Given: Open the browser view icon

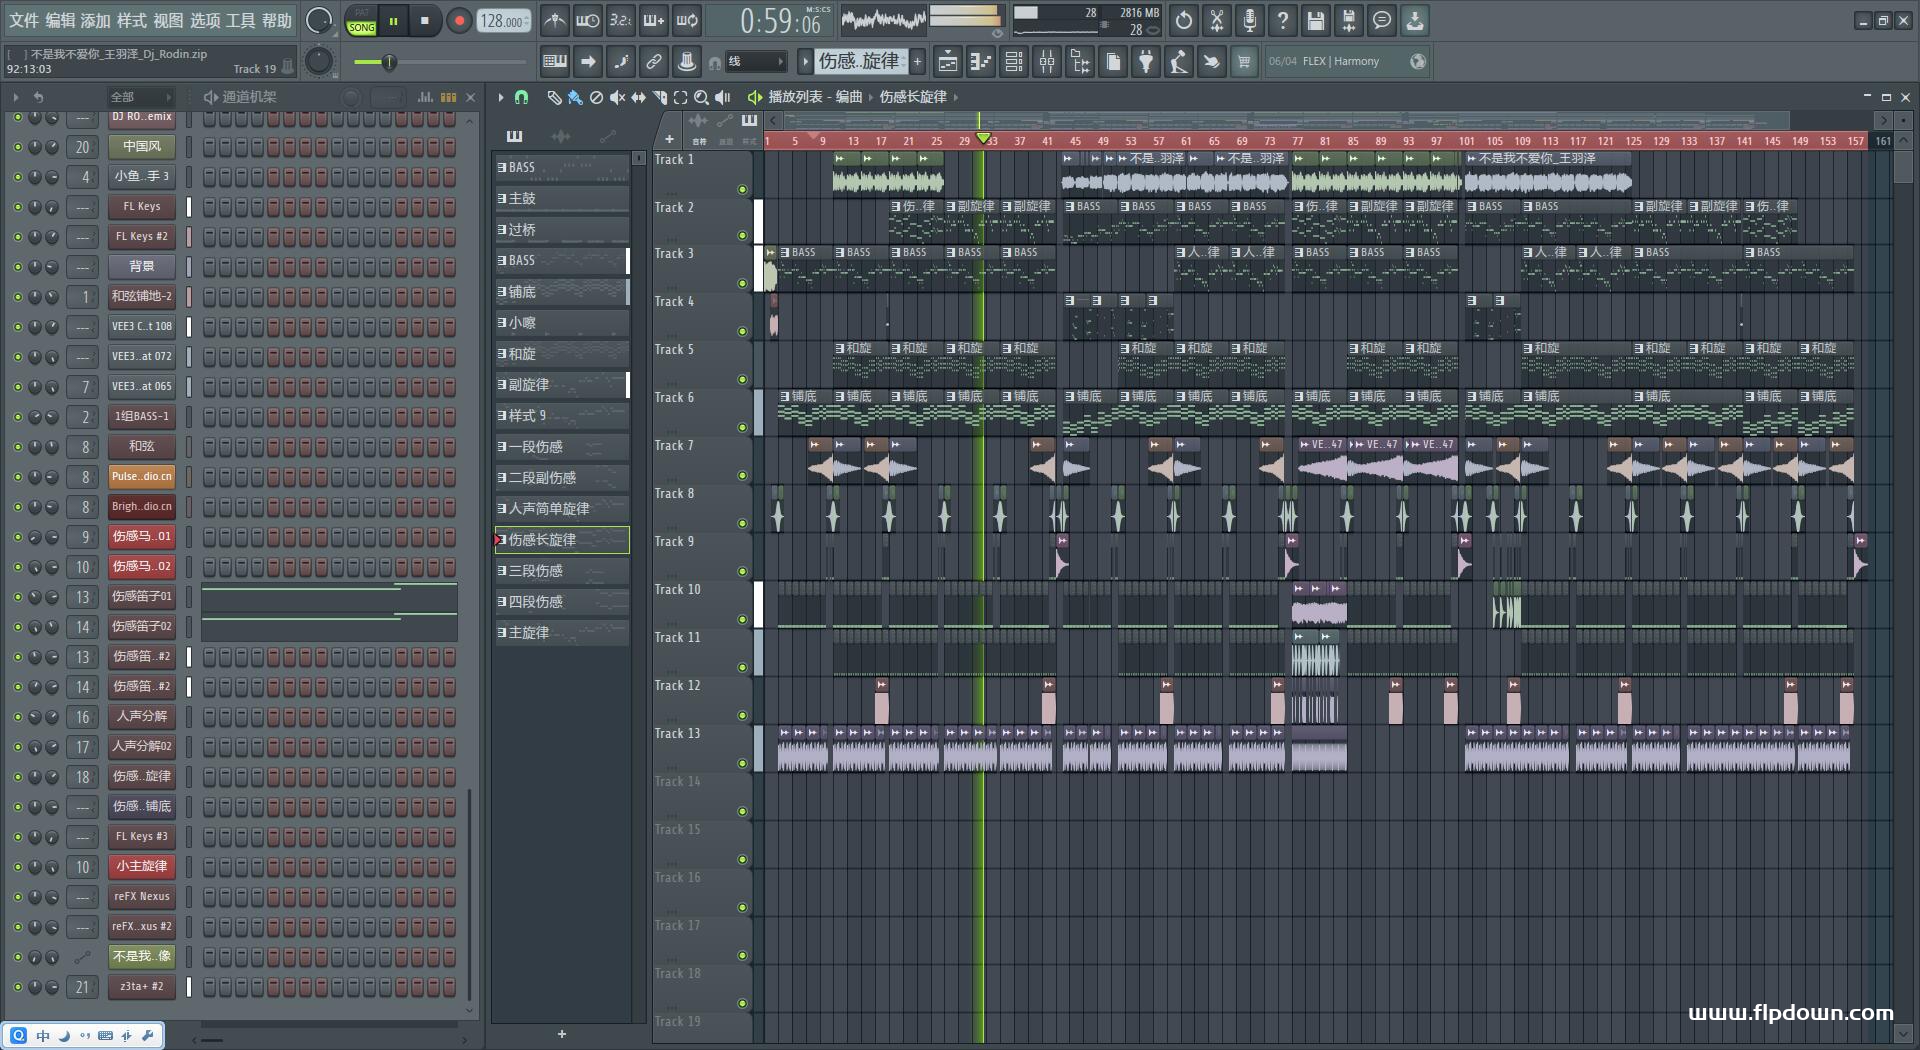Looking at the screenshot, I should pos(1080,62).
